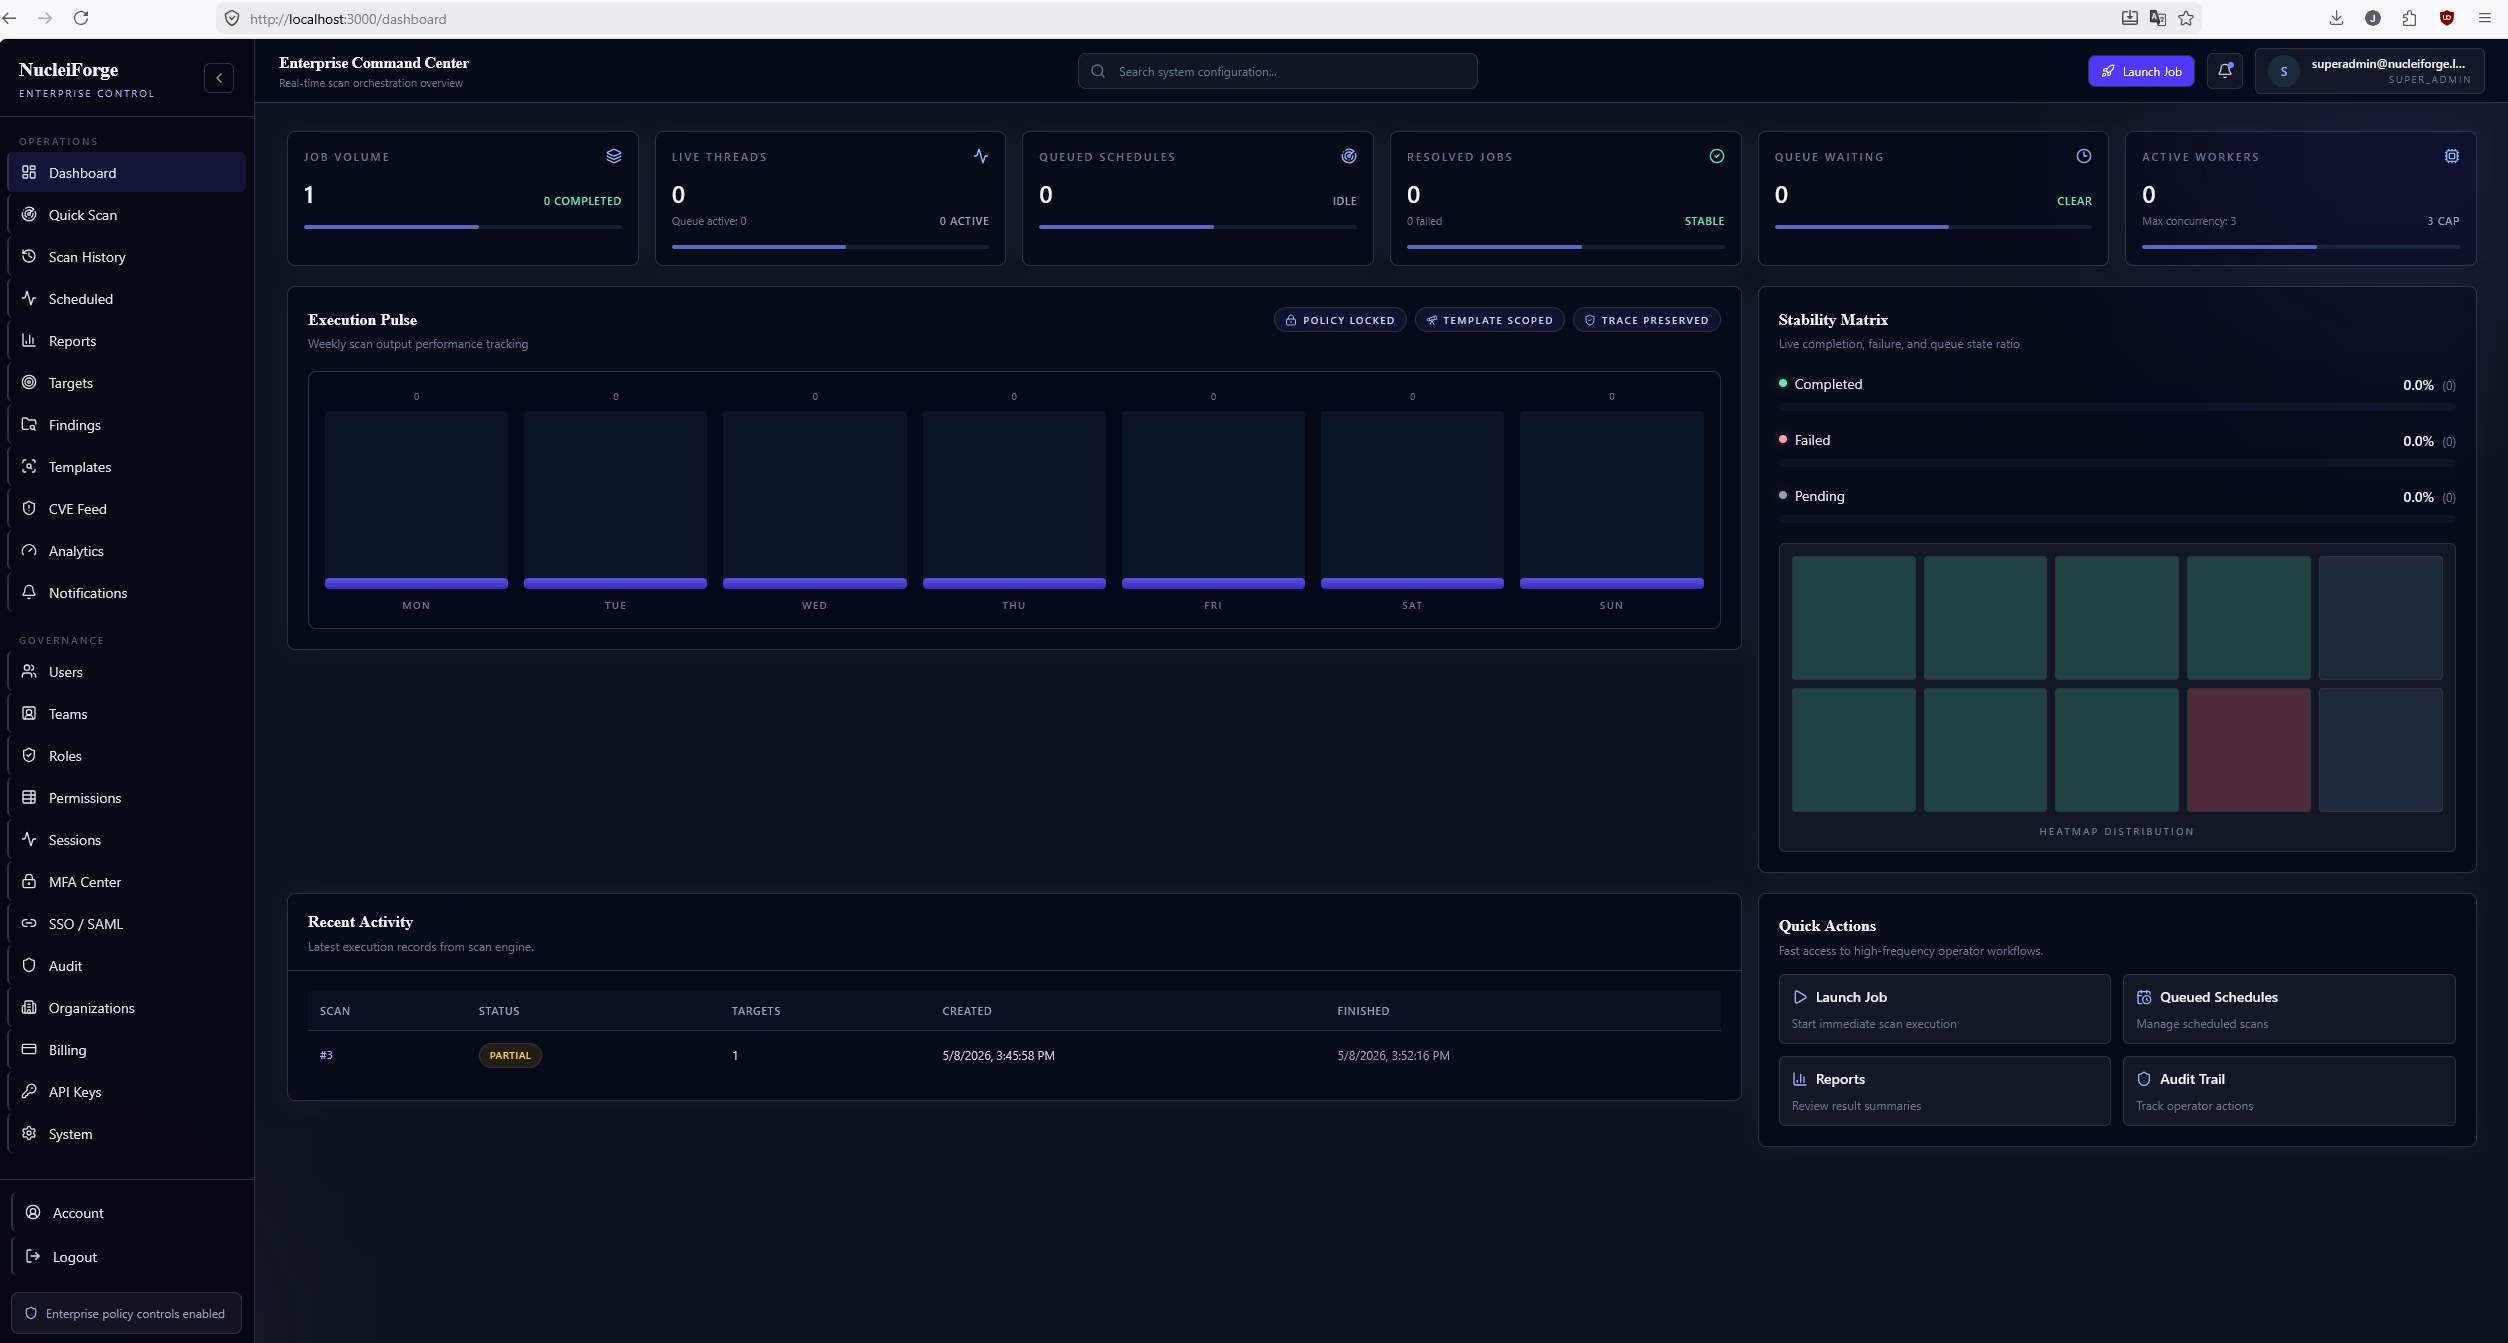This screenshot has height=1343, width=2508.
Task: Navigate to Targets in sidebar
Action: [126, 382]
